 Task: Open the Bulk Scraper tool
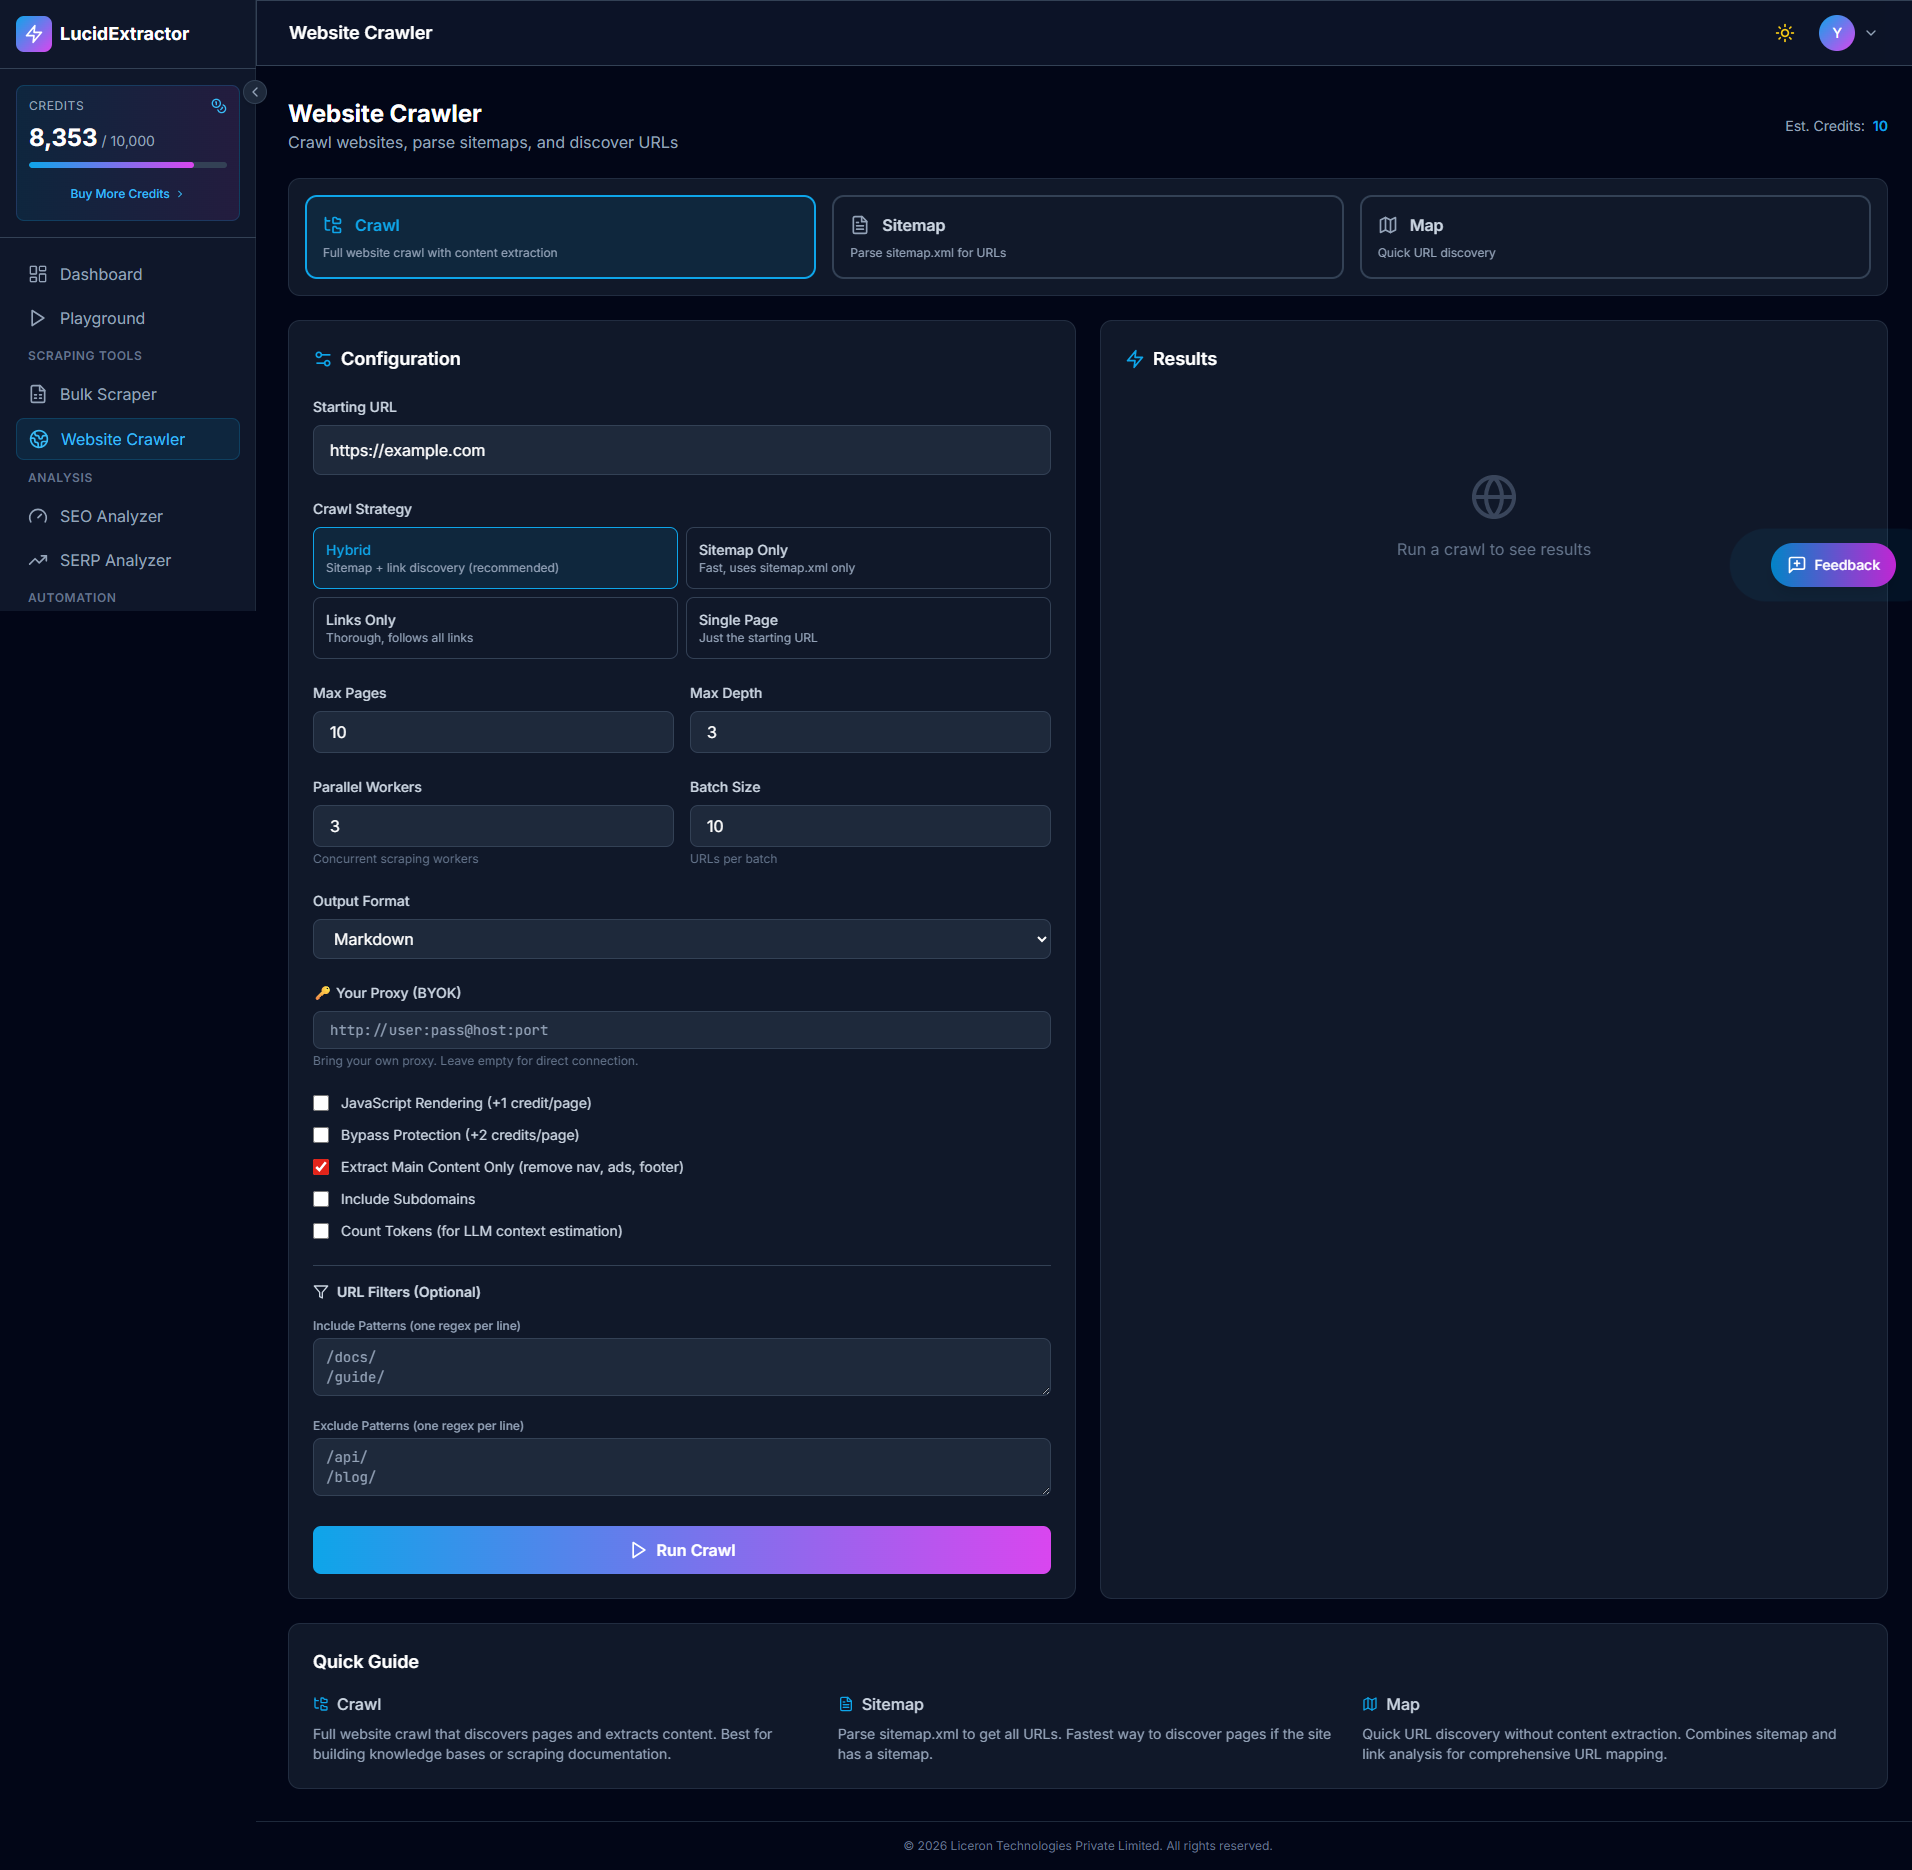coord(107,394)
